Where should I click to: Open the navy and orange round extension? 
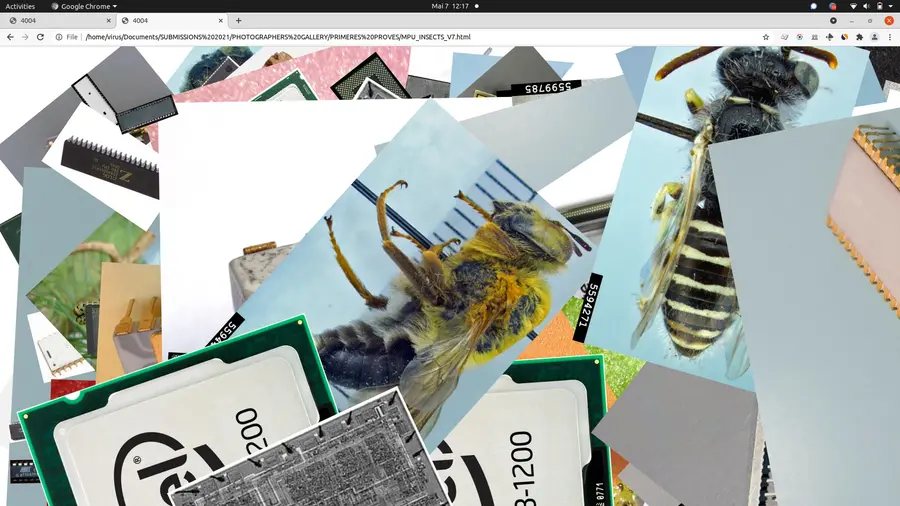844,37
